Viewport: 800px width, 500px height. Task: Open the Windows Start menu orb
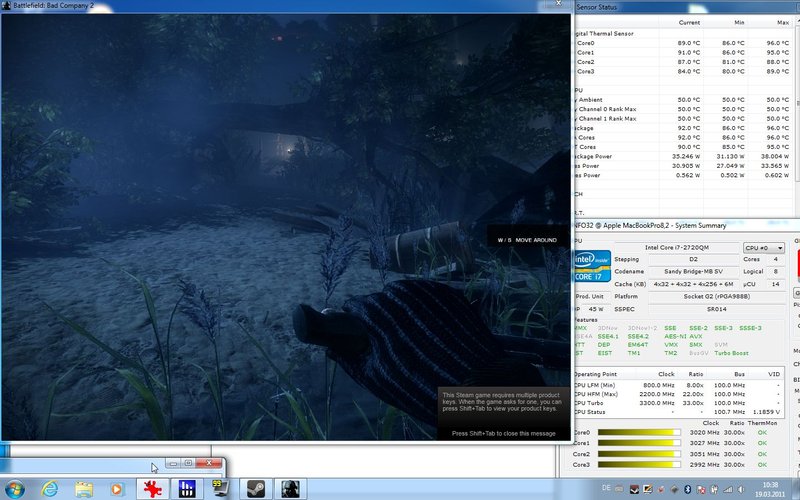point(14,489)
